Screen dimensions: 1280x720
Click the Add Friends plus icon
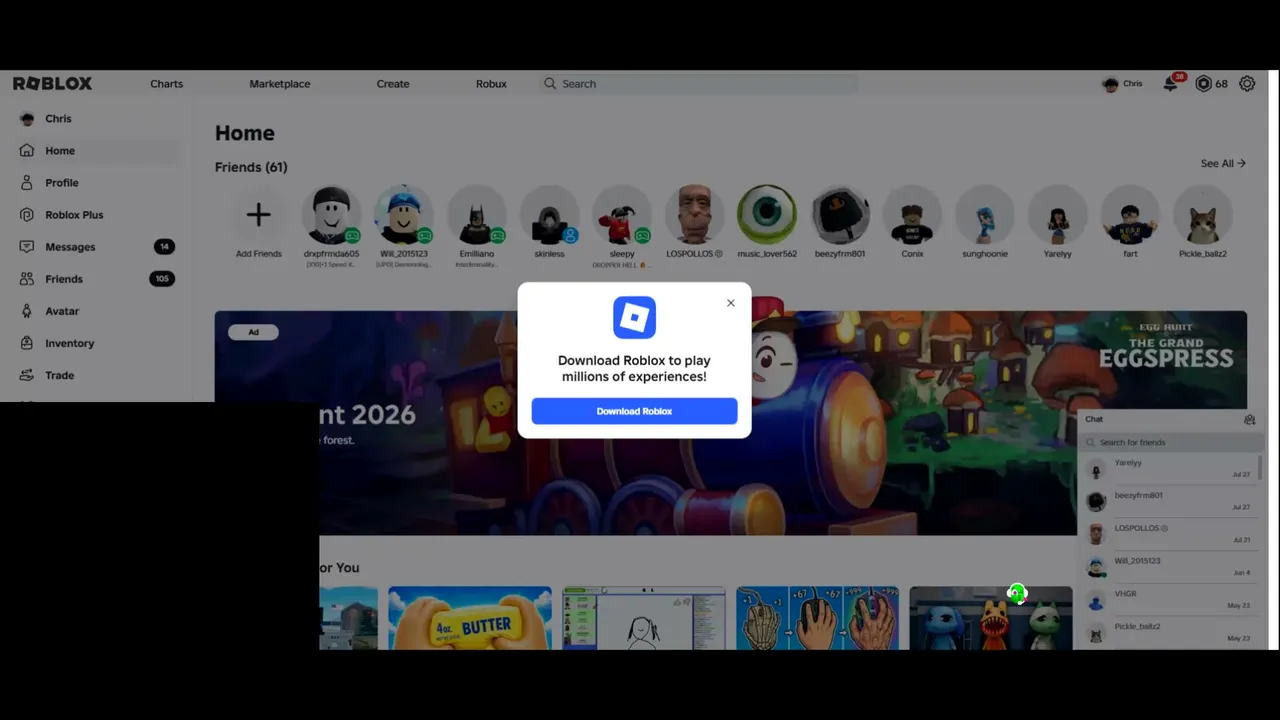[258, 214]
